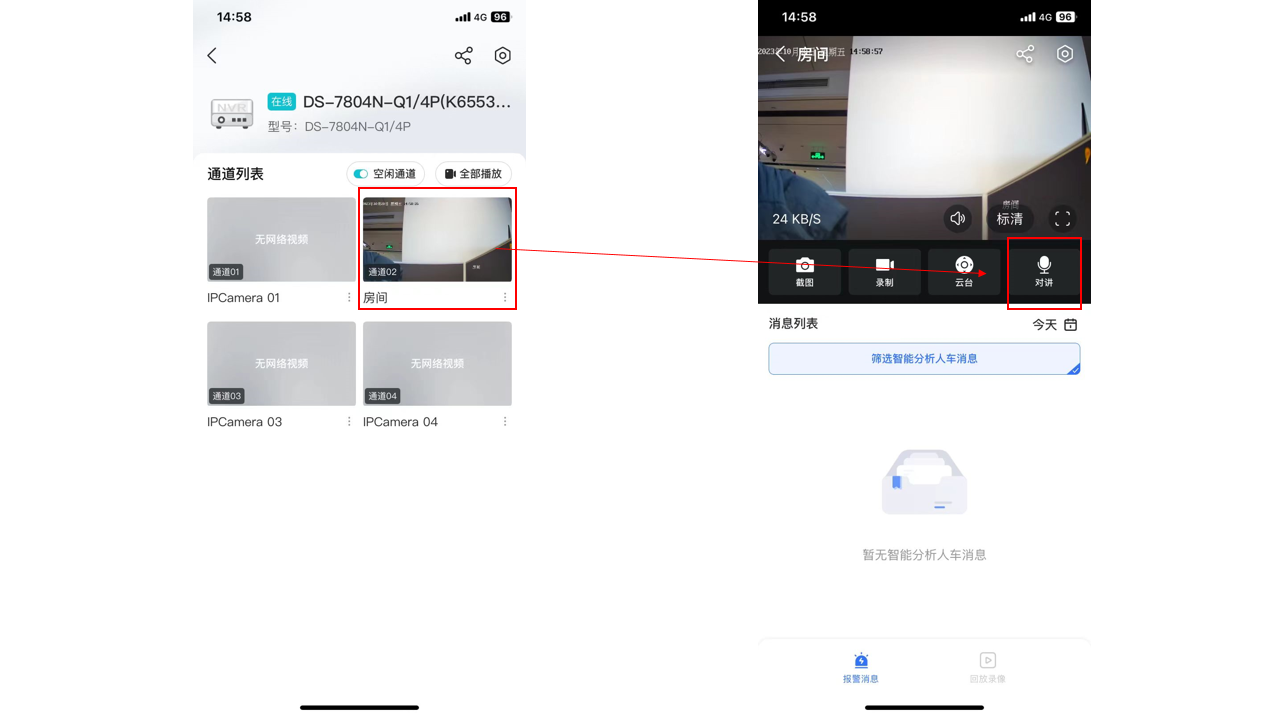Viewport: 1269px width, 713px height.
Task: Switch to the 回放录像 playback tab
Action: click(987, 667)
